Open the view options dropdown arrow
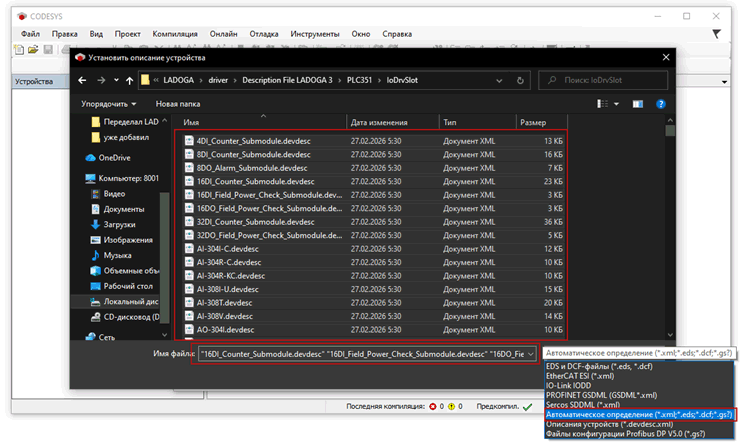The width and height of the screenshot is (747, 446). pos(616,104)
